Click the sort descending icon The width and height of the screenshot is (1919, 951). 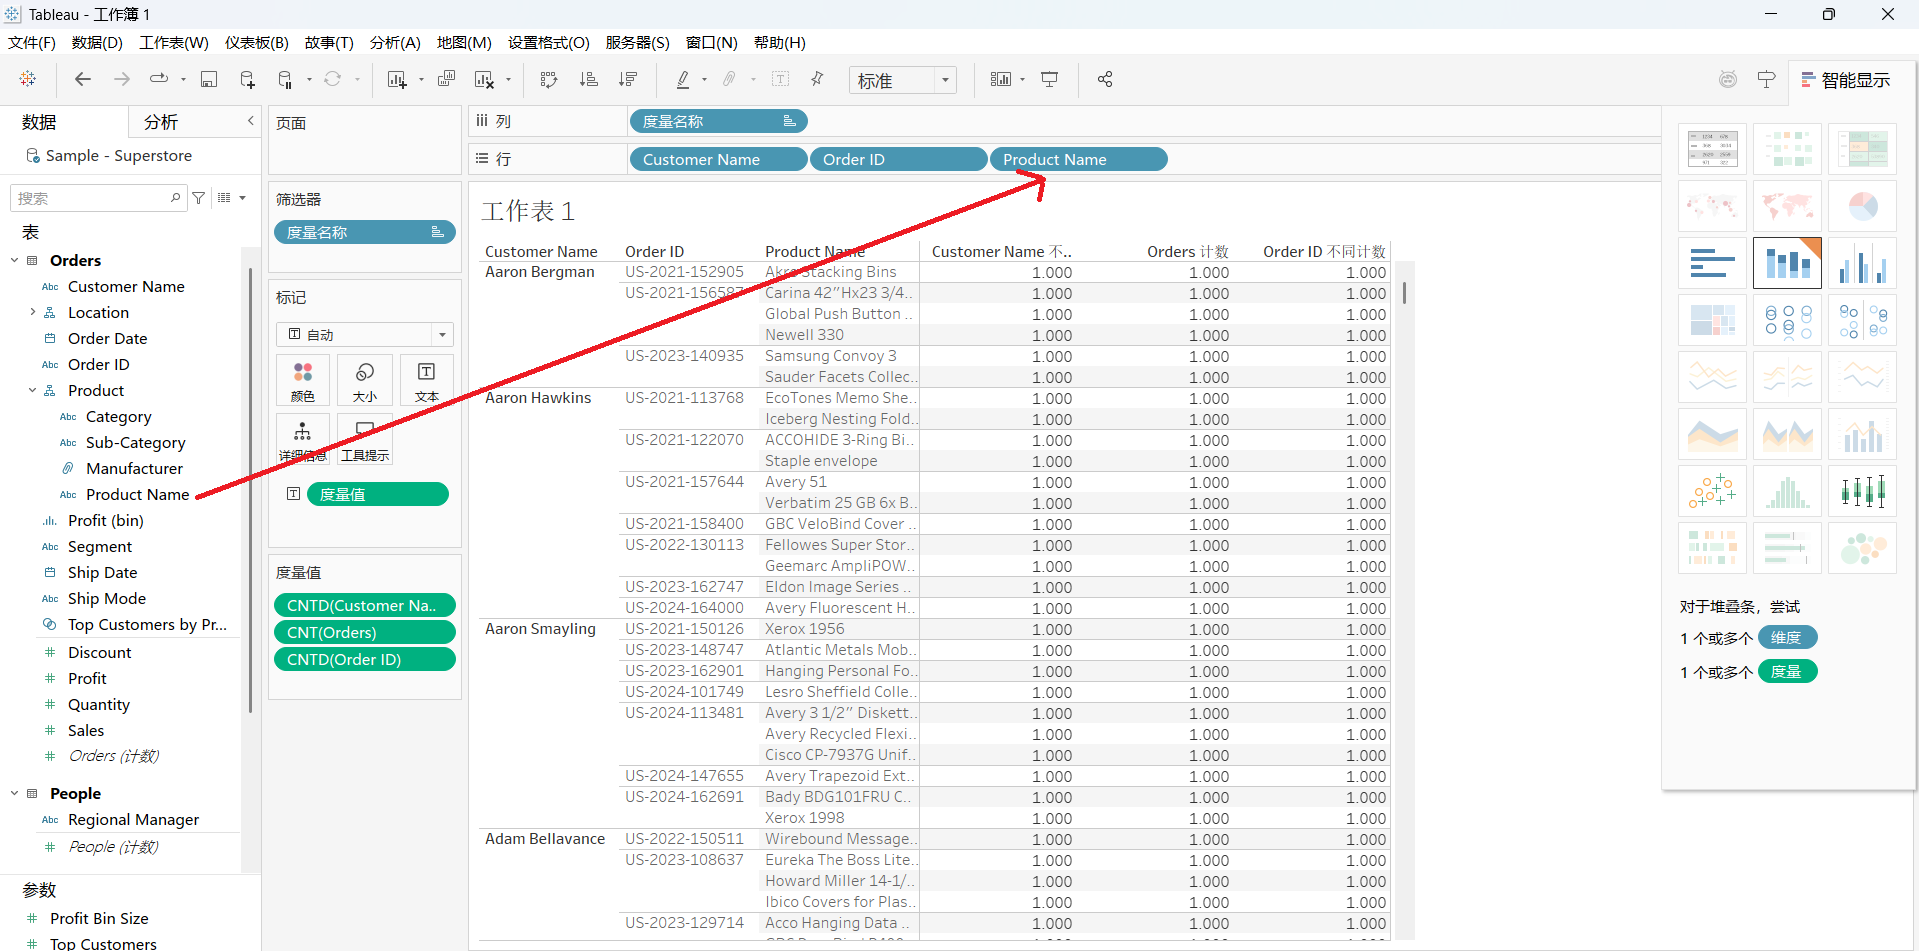pyautogui.click(x=628, y=79)
